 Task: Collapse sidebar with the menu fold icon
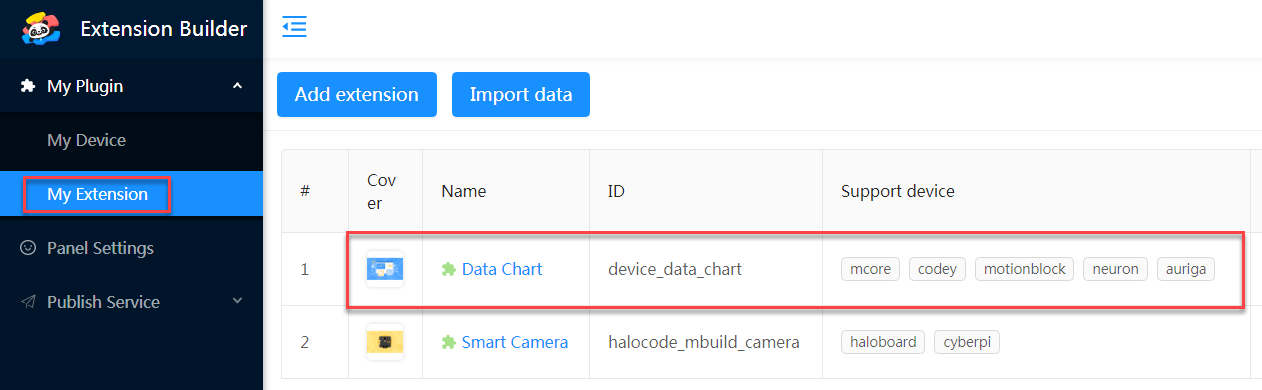294,27
